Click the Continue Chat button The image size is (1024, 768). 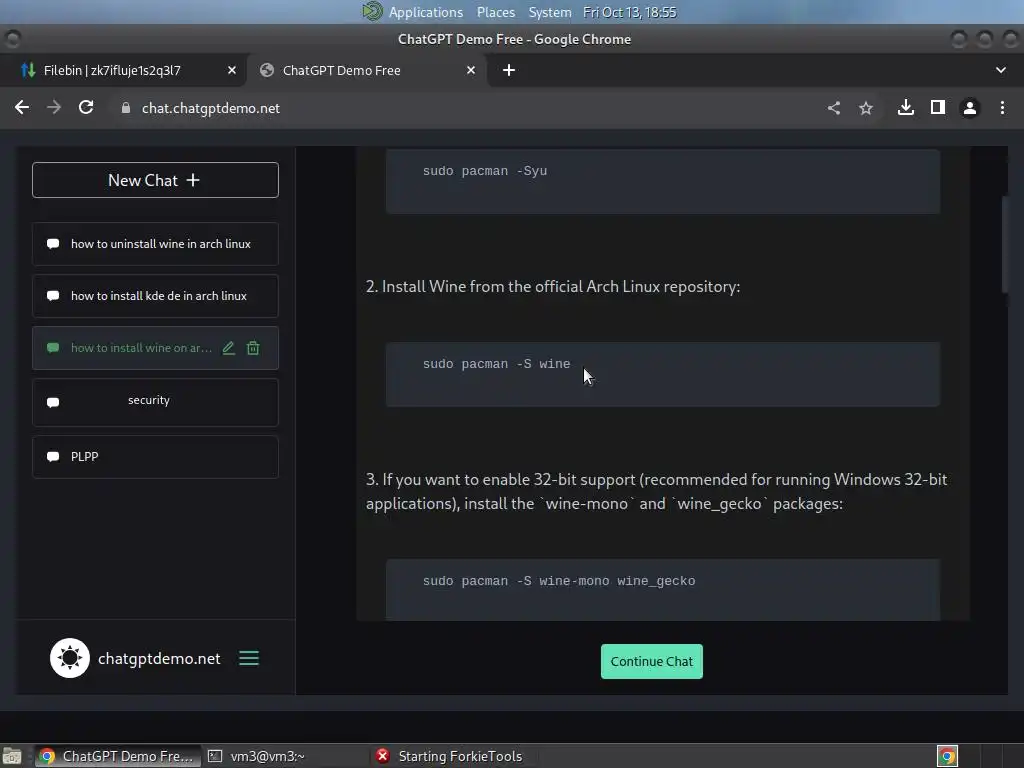pyautogui.click(x=652, y=662)
